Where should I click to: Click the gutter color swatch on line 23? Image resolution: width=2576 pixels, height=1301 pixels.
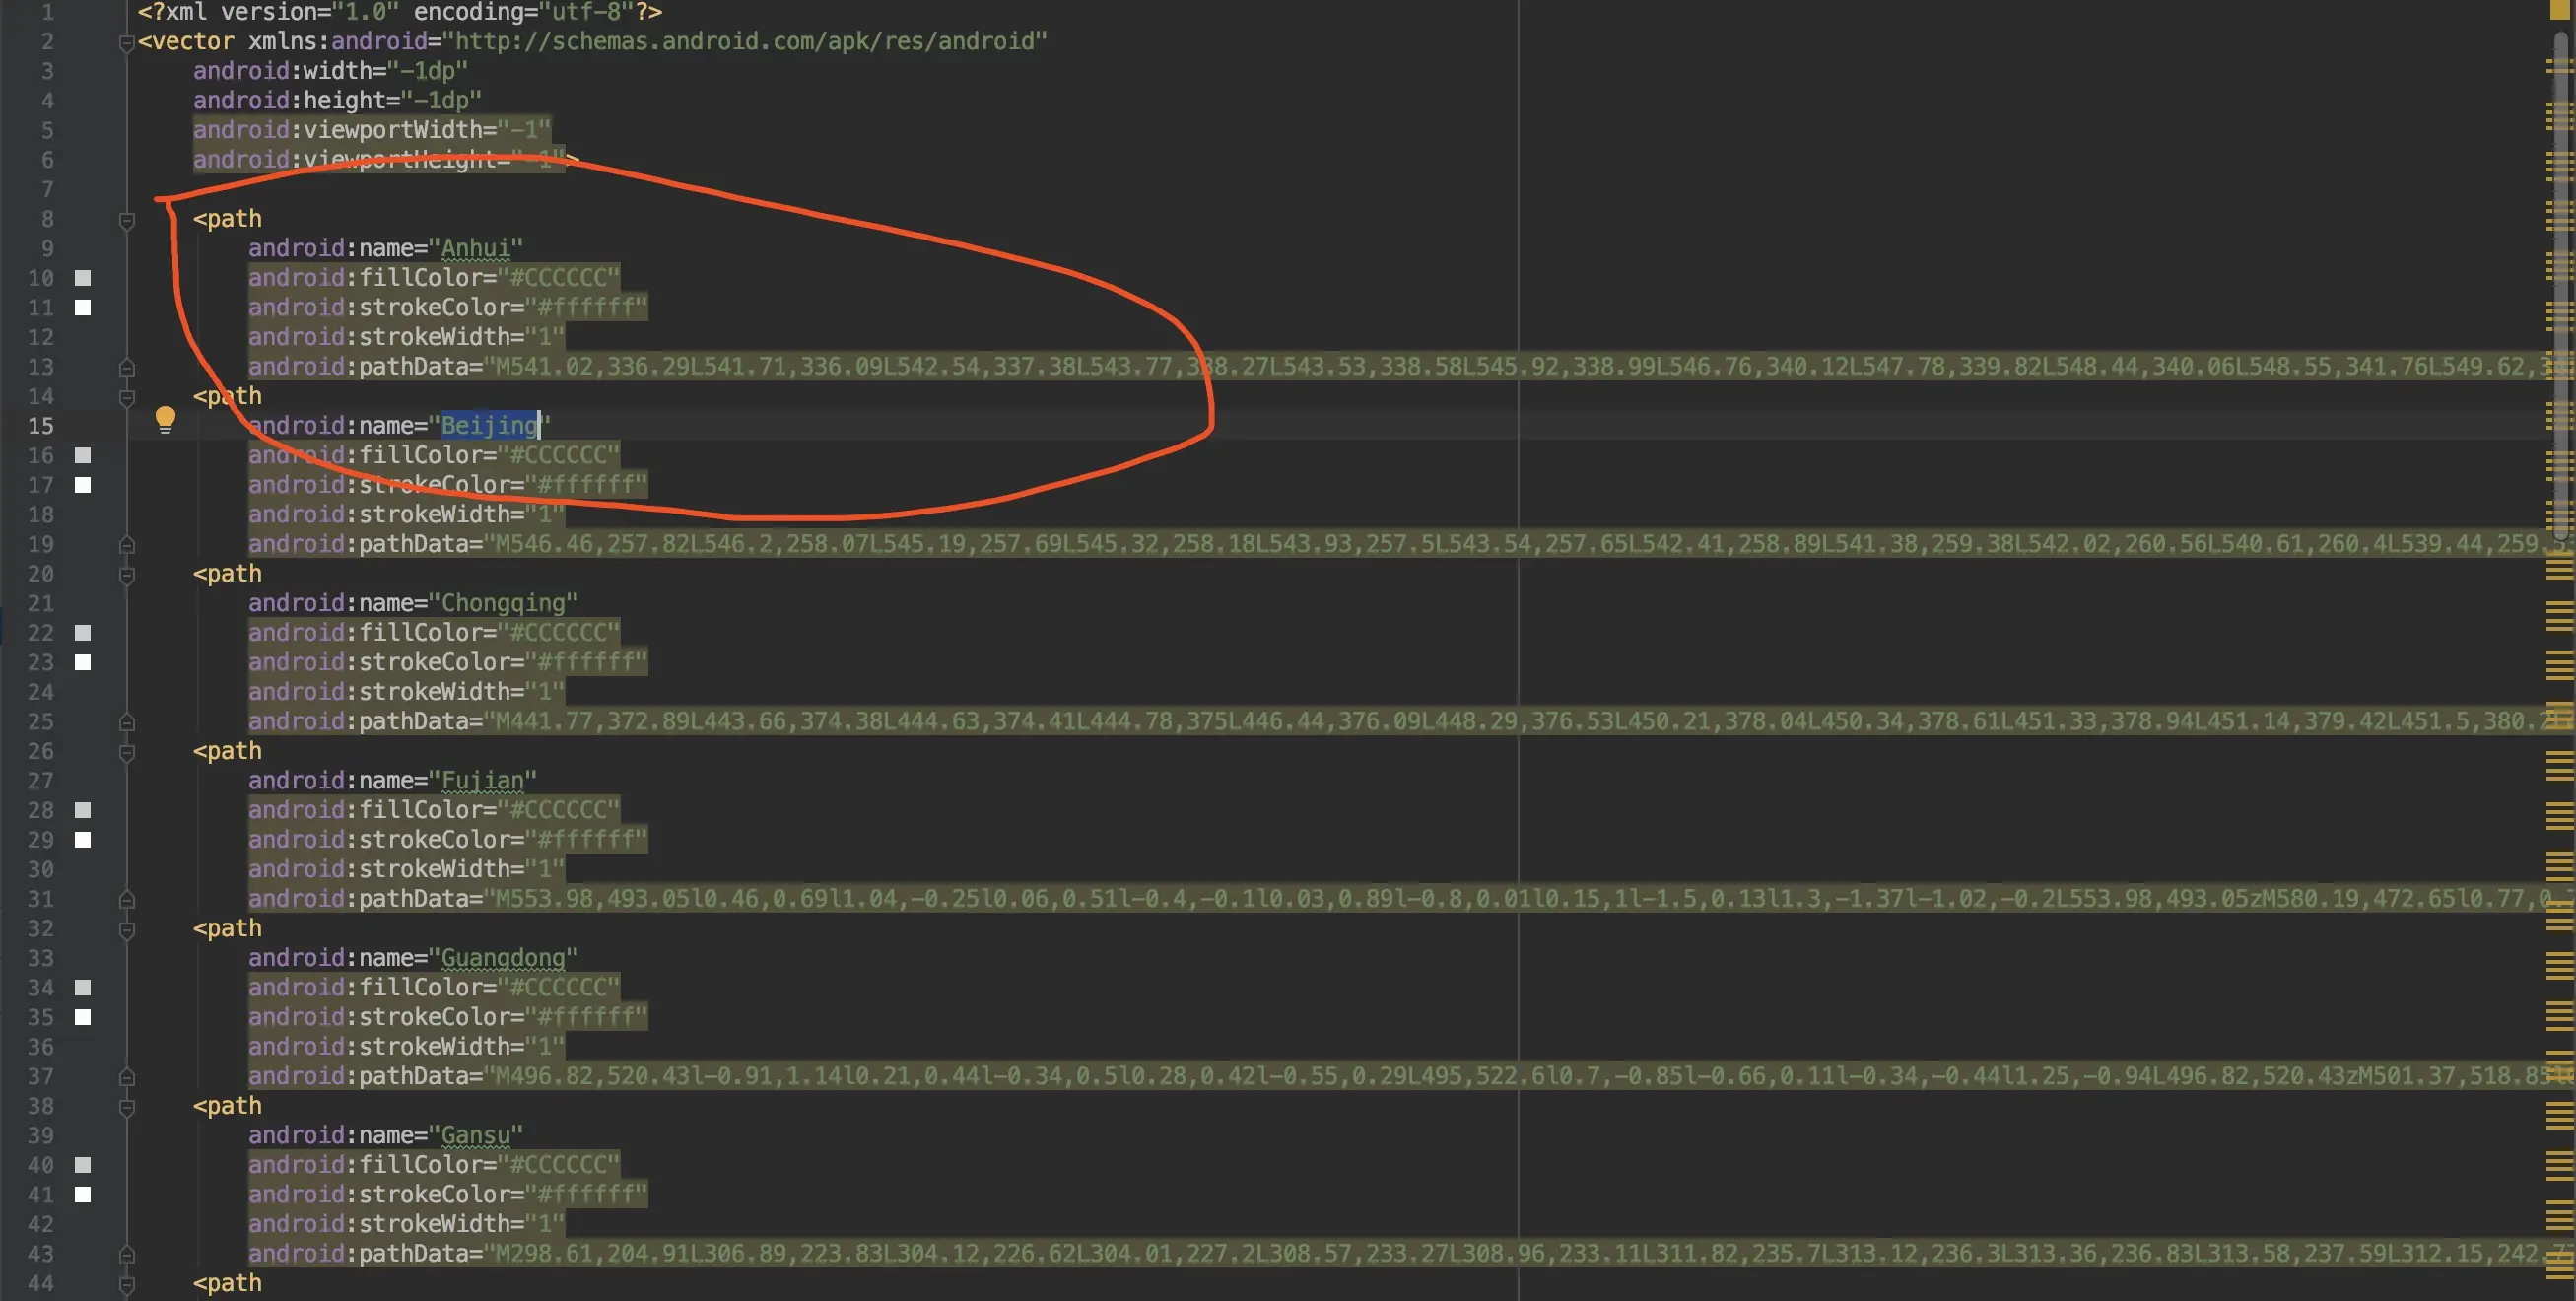(83, 662)
